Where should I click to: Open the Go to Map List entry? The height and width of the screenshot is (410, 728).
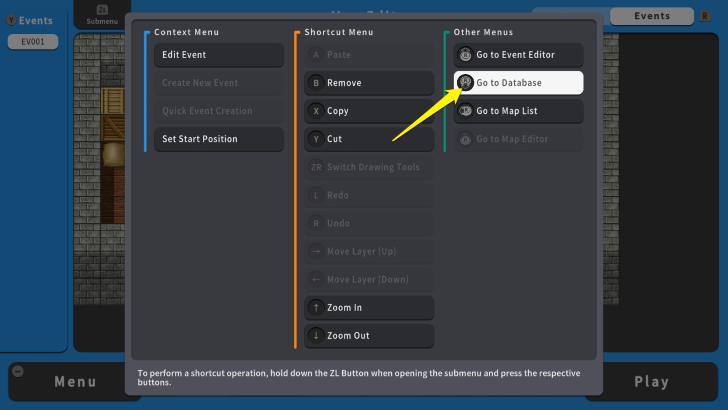518,111
